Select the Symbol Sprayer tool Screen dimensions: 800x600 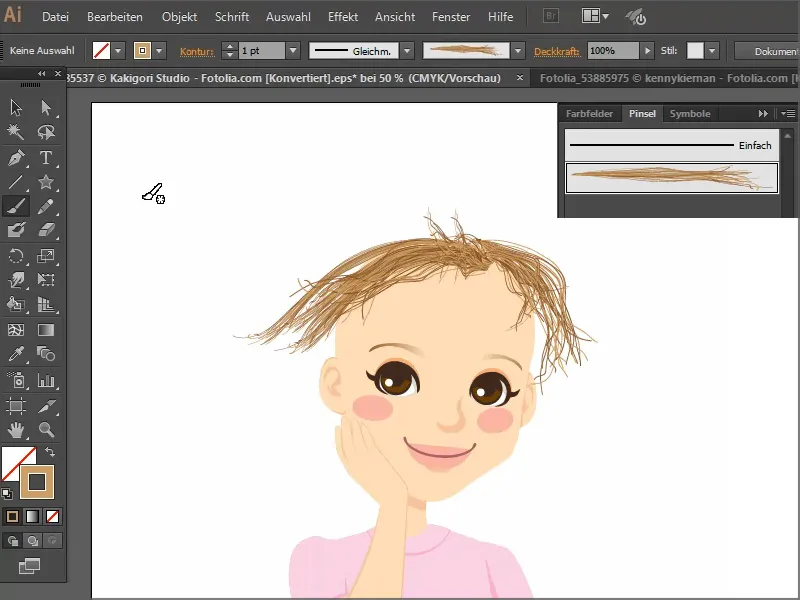point(16,380)
